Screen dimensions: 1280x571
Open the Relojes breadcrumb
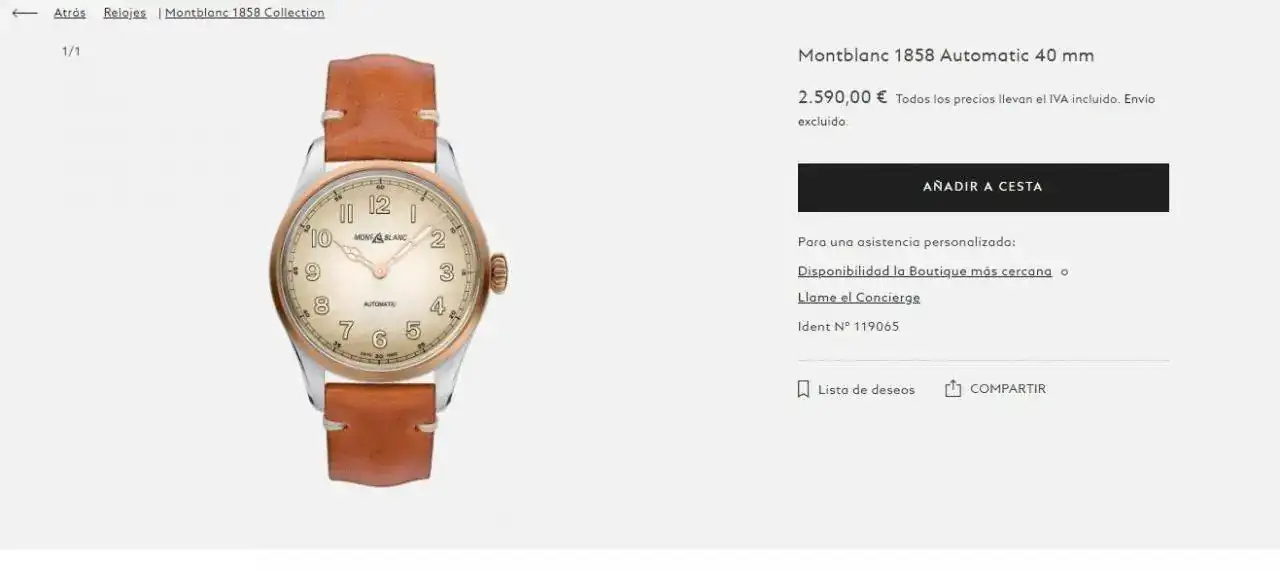point(125,13)
